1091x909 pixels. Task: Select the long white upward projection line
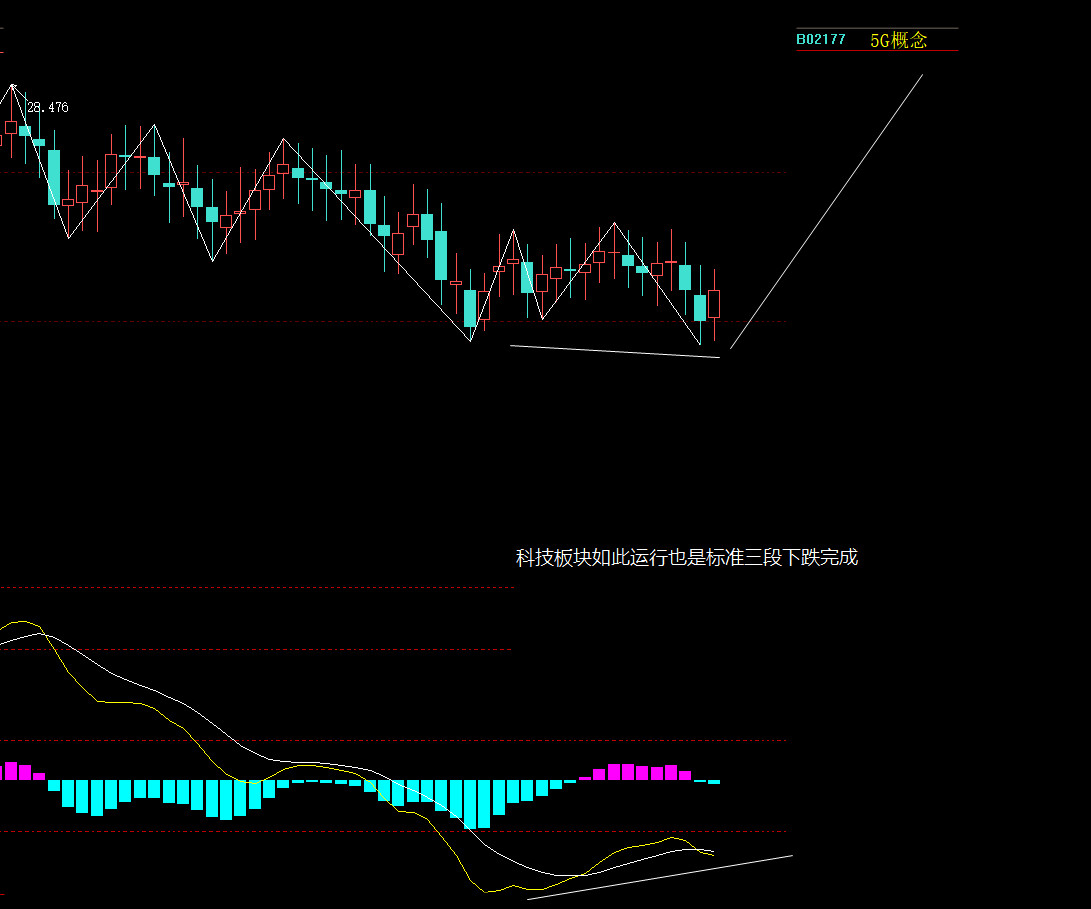827,211
